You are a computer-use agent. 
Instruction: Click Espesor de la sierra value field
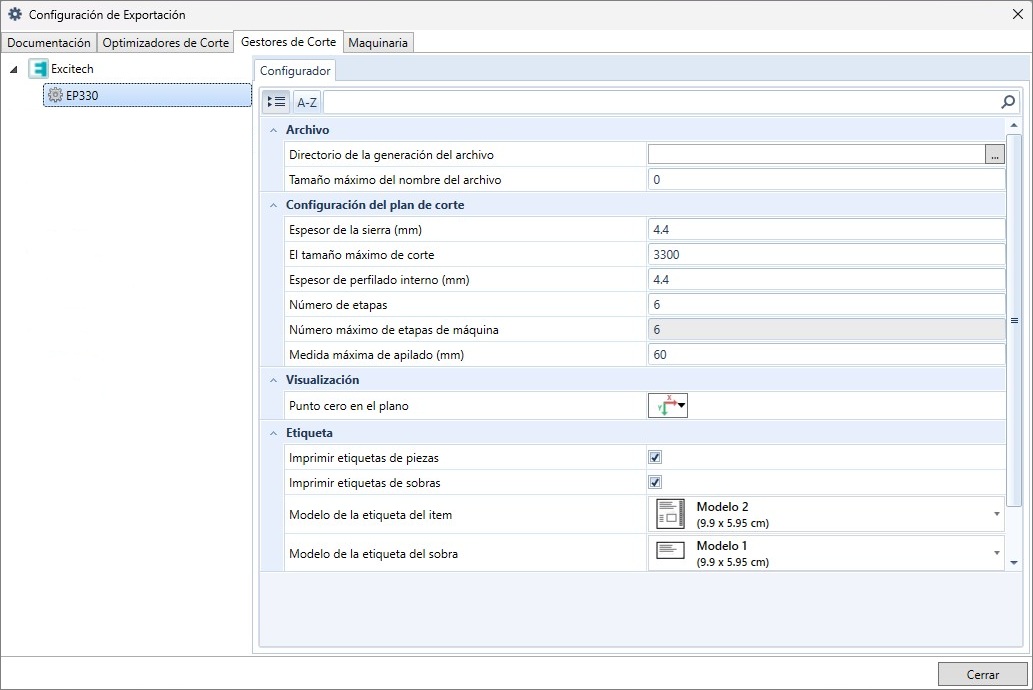[826, 229]
